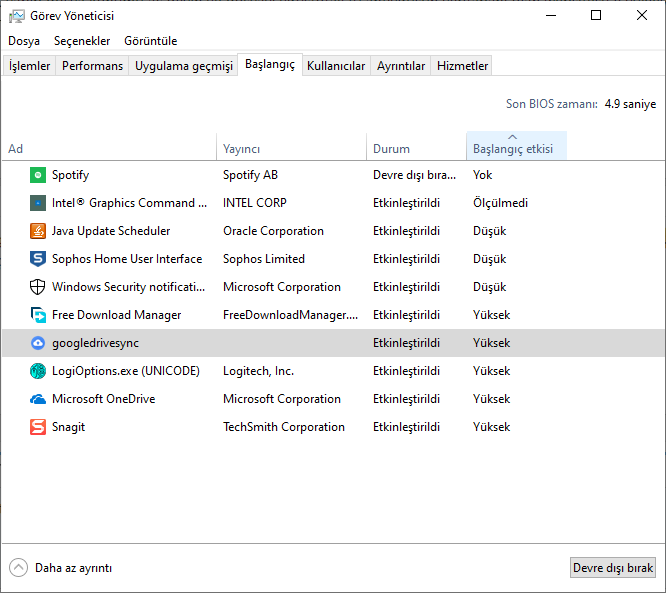Screen dimensions: 666x593
Task: Sort by Başlangıç etkisi column header
Action: tap(513, 149)
